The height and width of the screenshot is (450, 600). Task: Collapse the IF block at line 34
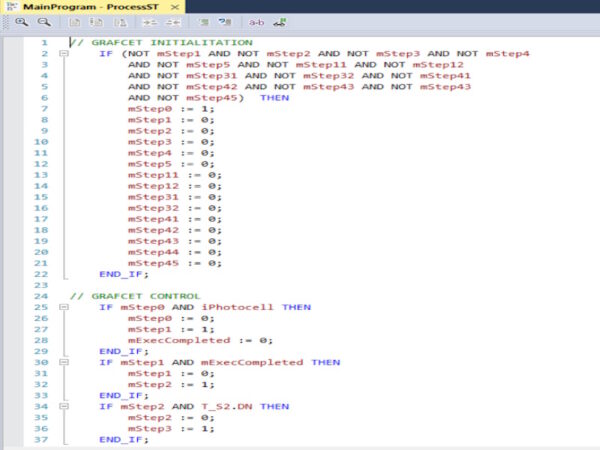coord(64,406)
